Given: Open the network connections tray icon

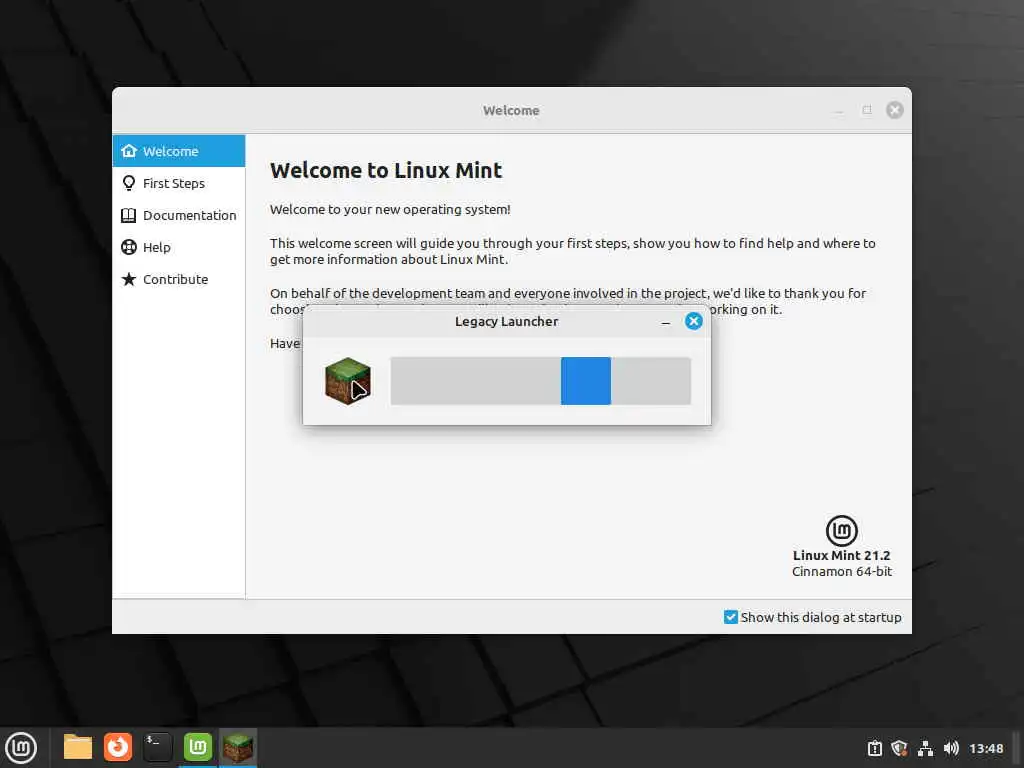Looking at the screenshot, I should point(925,748).
